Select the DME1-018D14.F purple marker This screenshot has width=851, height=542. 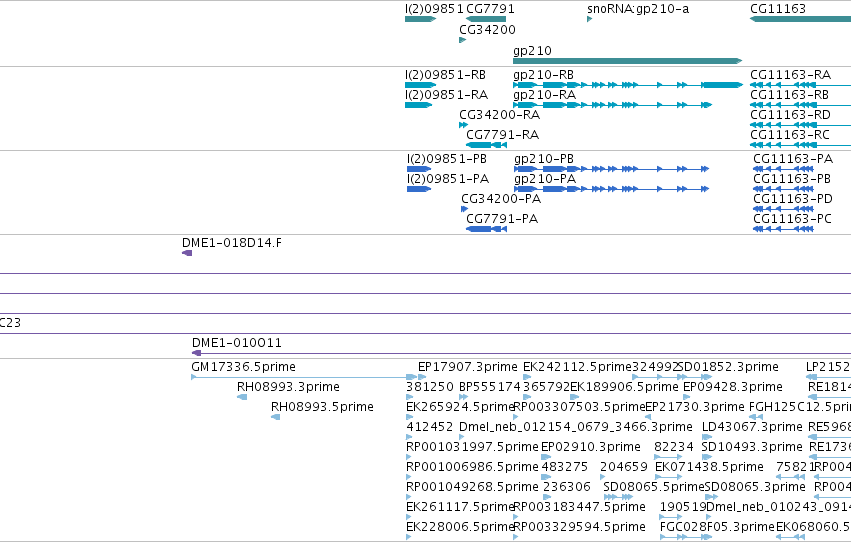187,253
